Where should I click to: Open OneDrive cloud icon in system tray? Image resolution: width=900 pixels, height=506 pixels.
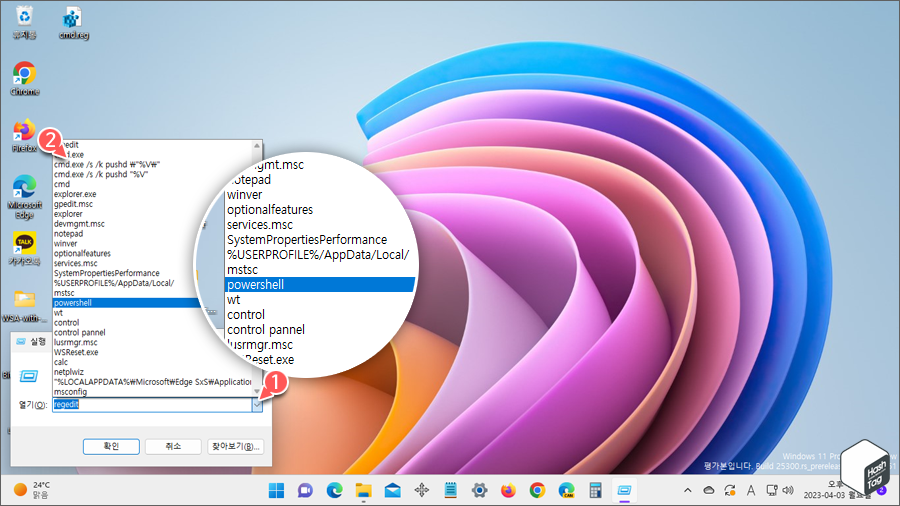click(x=709, y=491)
